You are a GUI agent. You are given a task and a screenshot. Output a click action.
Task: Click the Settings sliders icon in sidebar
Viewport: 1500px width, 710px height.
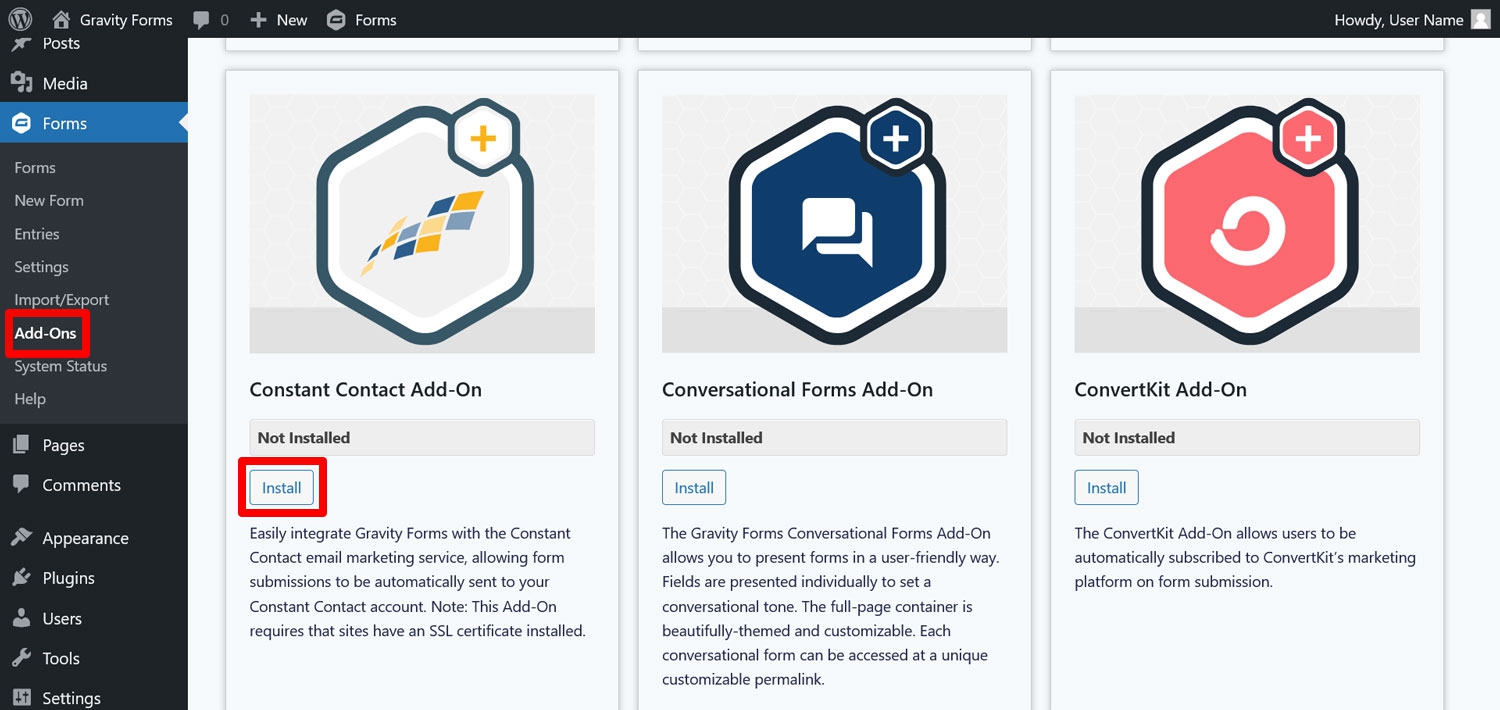pos(21,698)
